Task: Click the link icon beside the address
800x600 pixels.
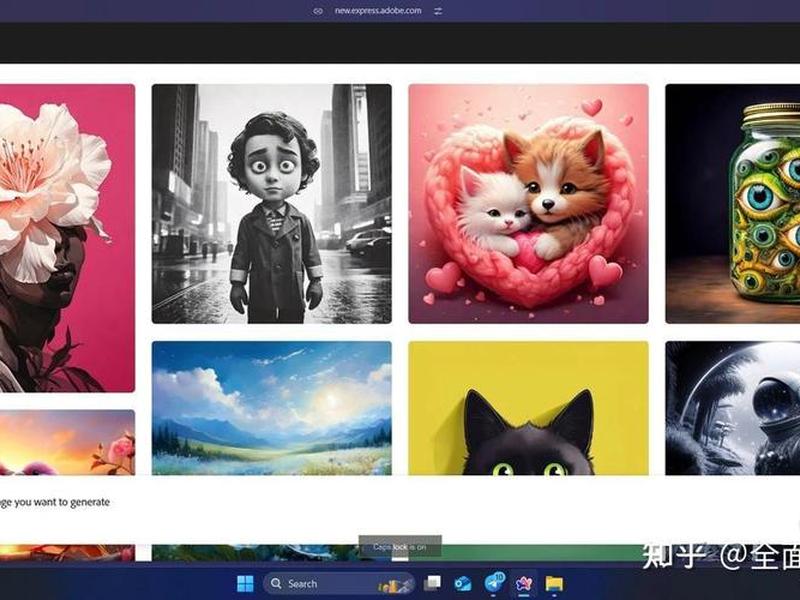Action: pyautogui.click(x=318, y=11)
